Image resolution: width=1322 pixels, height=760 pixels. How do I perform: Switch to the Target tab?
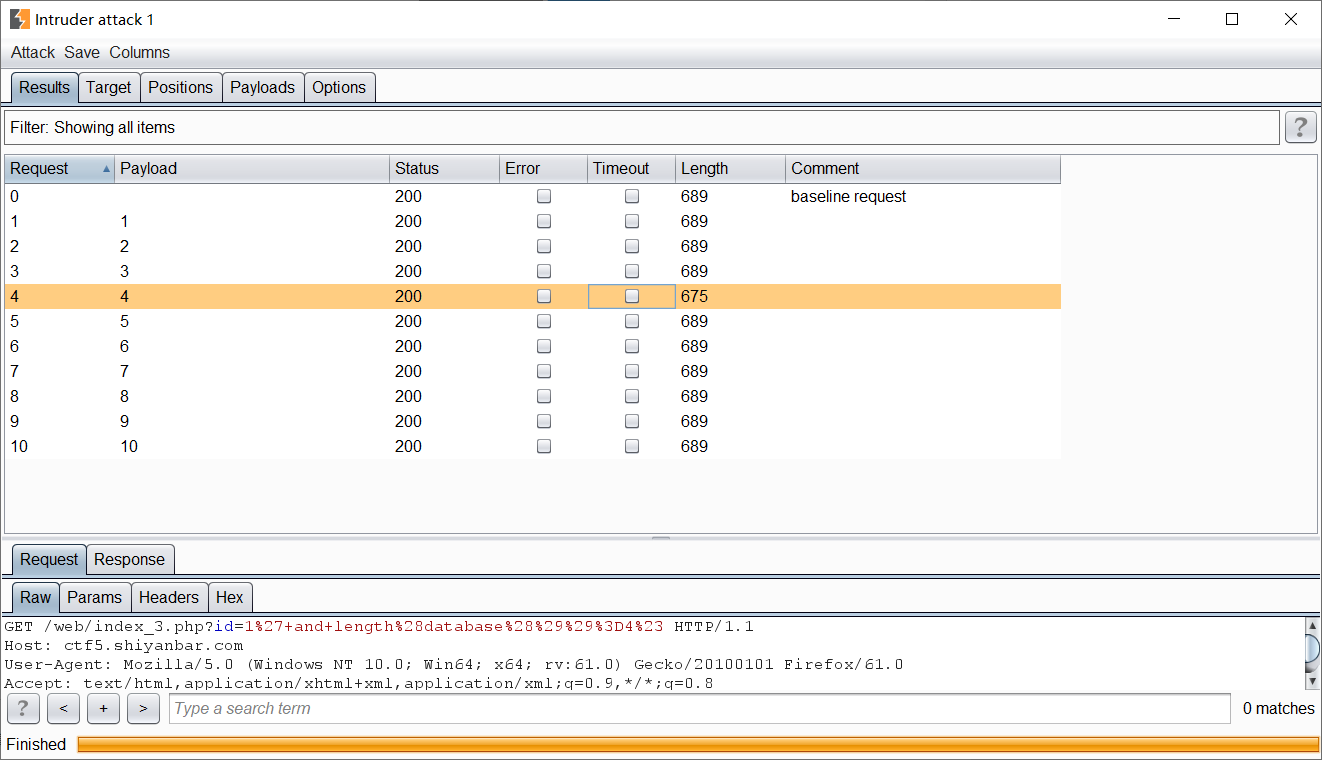pyautogui.click(x=109, y=88)
